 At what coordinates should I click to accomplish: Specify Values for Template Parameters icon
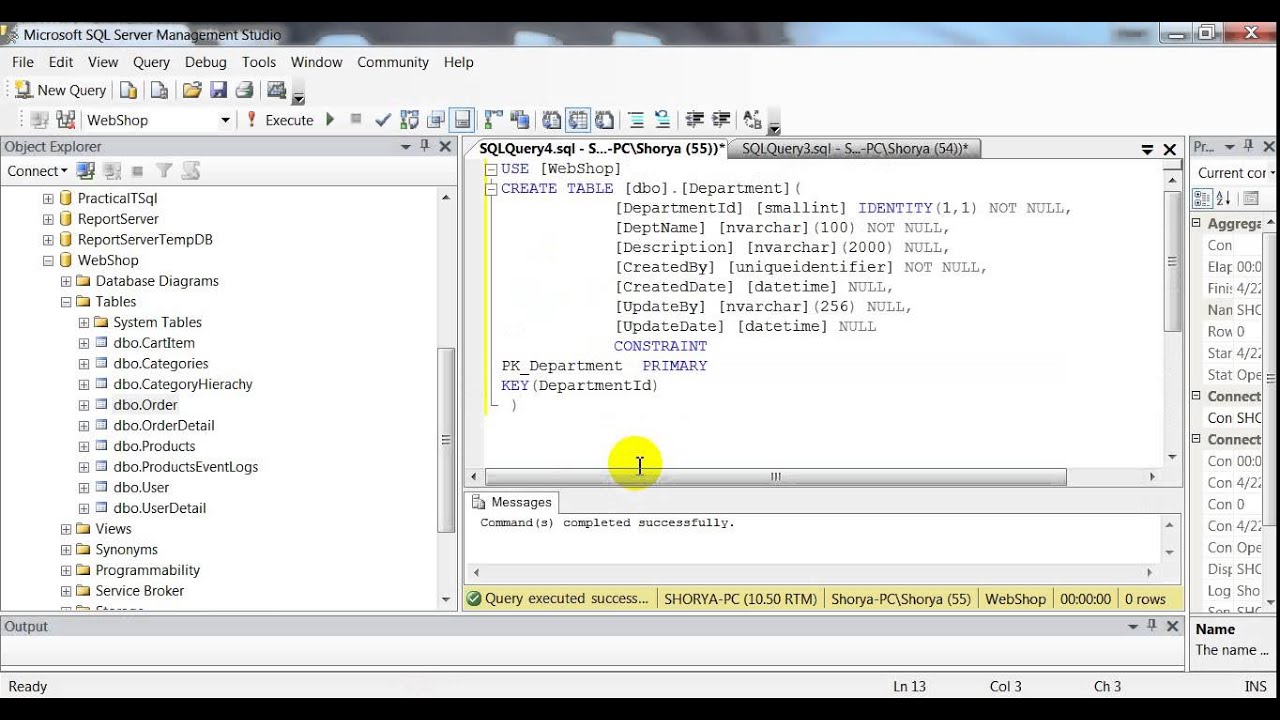(x=753, y=120)
